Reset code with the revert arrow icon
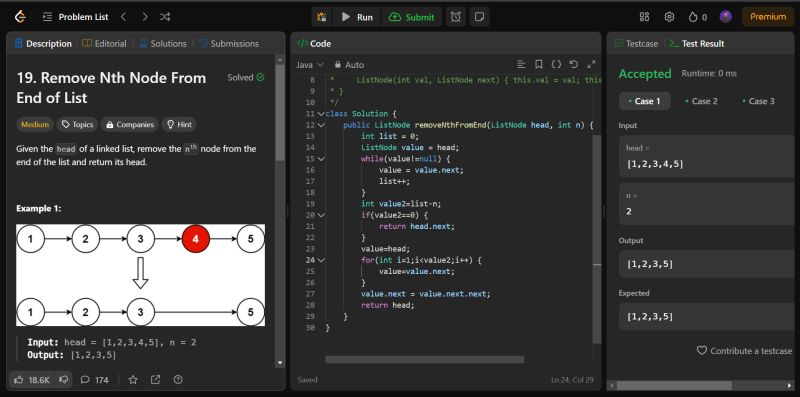 574,64
